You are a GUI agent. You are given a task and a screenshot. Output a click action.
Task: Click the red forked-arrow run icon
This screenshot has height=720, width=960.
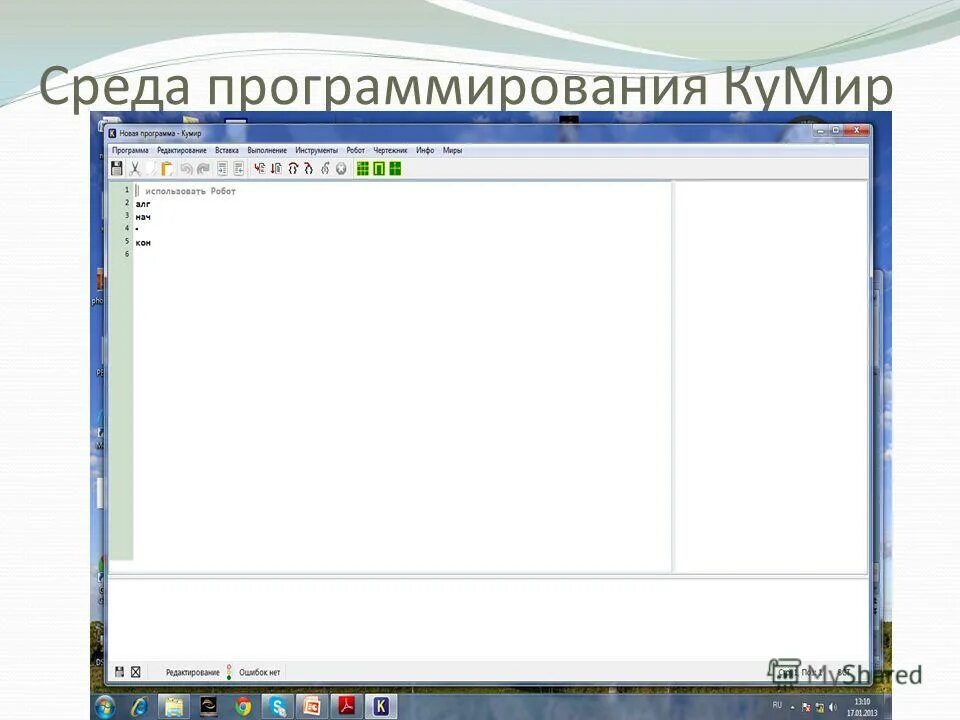[x=260, y=168]
